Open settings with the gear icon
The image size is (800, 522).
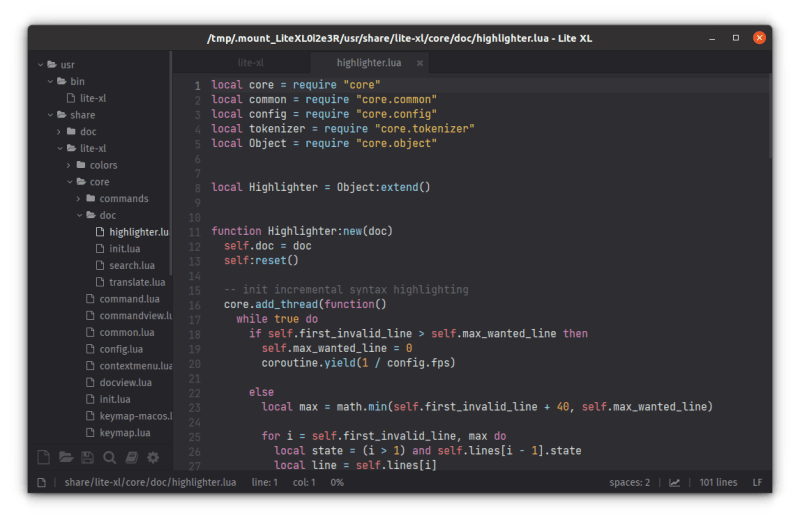[x=153, y=458]
